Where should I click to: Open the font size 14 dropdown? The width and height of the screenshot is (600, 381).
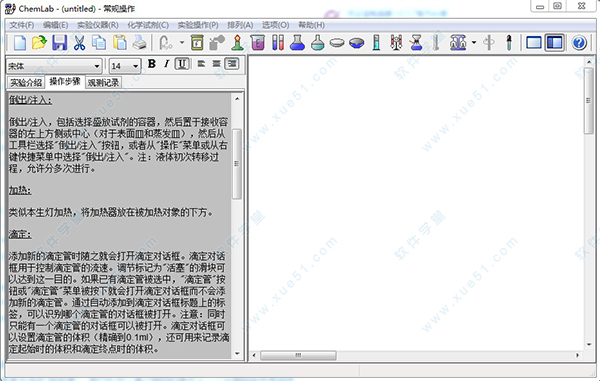pyautogui.click(x=135, y=66)
